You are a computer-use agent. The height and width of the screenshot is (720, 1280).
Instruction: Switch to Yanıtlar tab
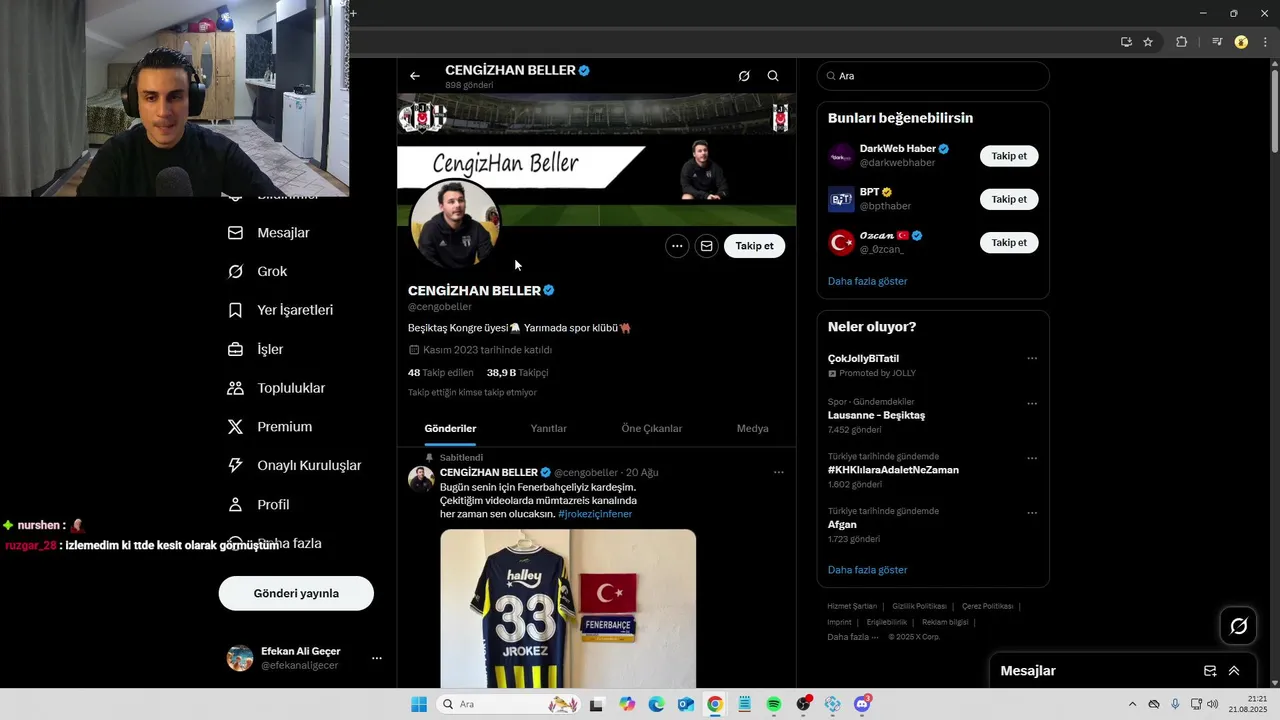pyautogui.click(x=548, y=428)
